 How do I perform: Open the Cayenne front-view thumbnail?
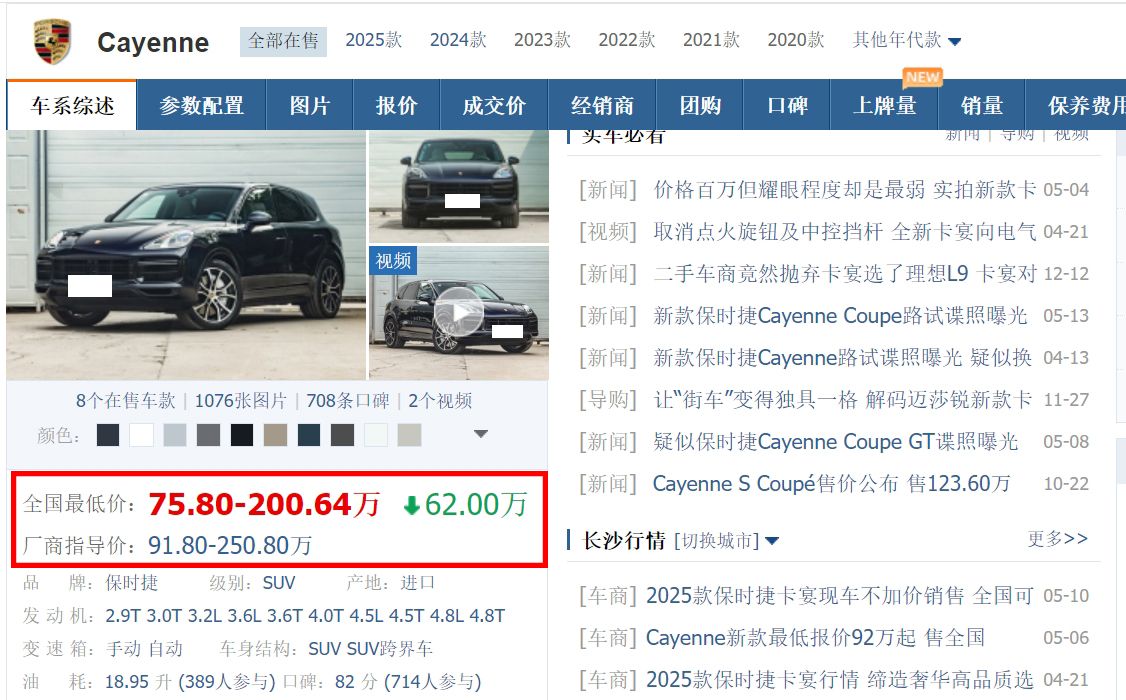(x=459, y=187)
